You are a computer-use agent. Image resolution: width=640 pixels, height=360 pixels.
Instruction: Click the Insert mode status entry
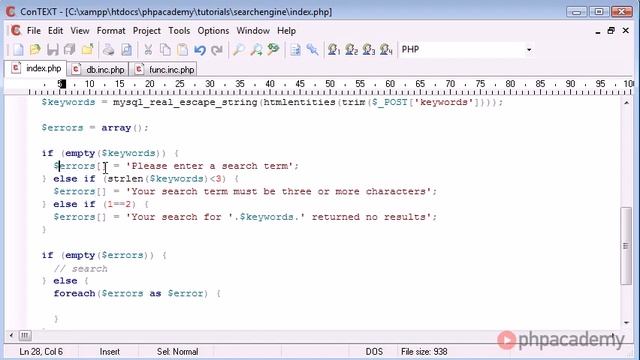click(x=109, y=351)
